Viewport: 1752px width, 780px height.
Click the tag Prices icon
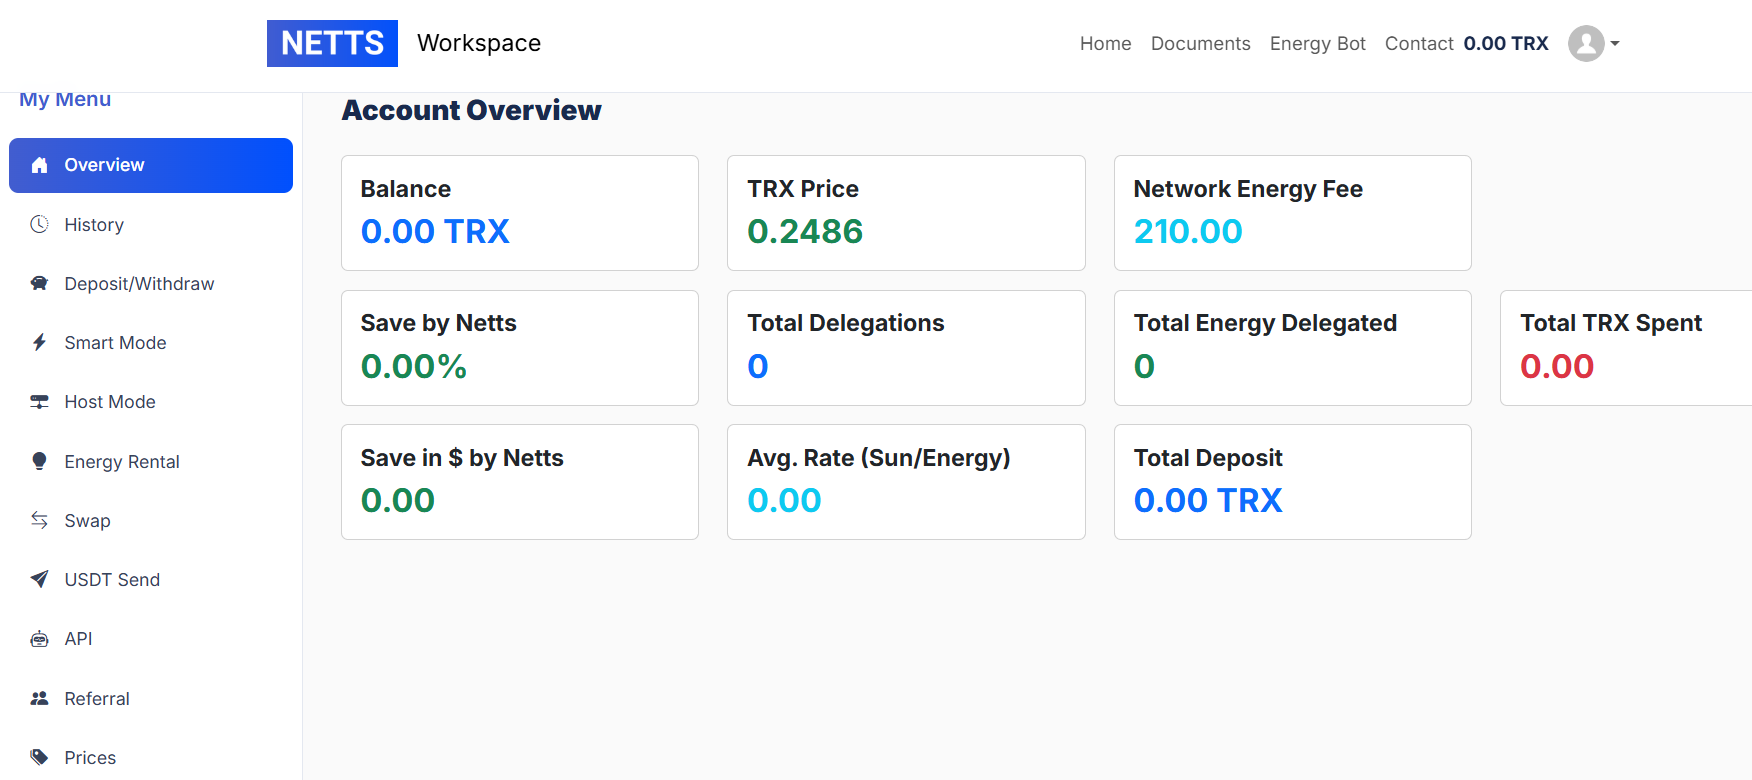click(x=40, y=757)
